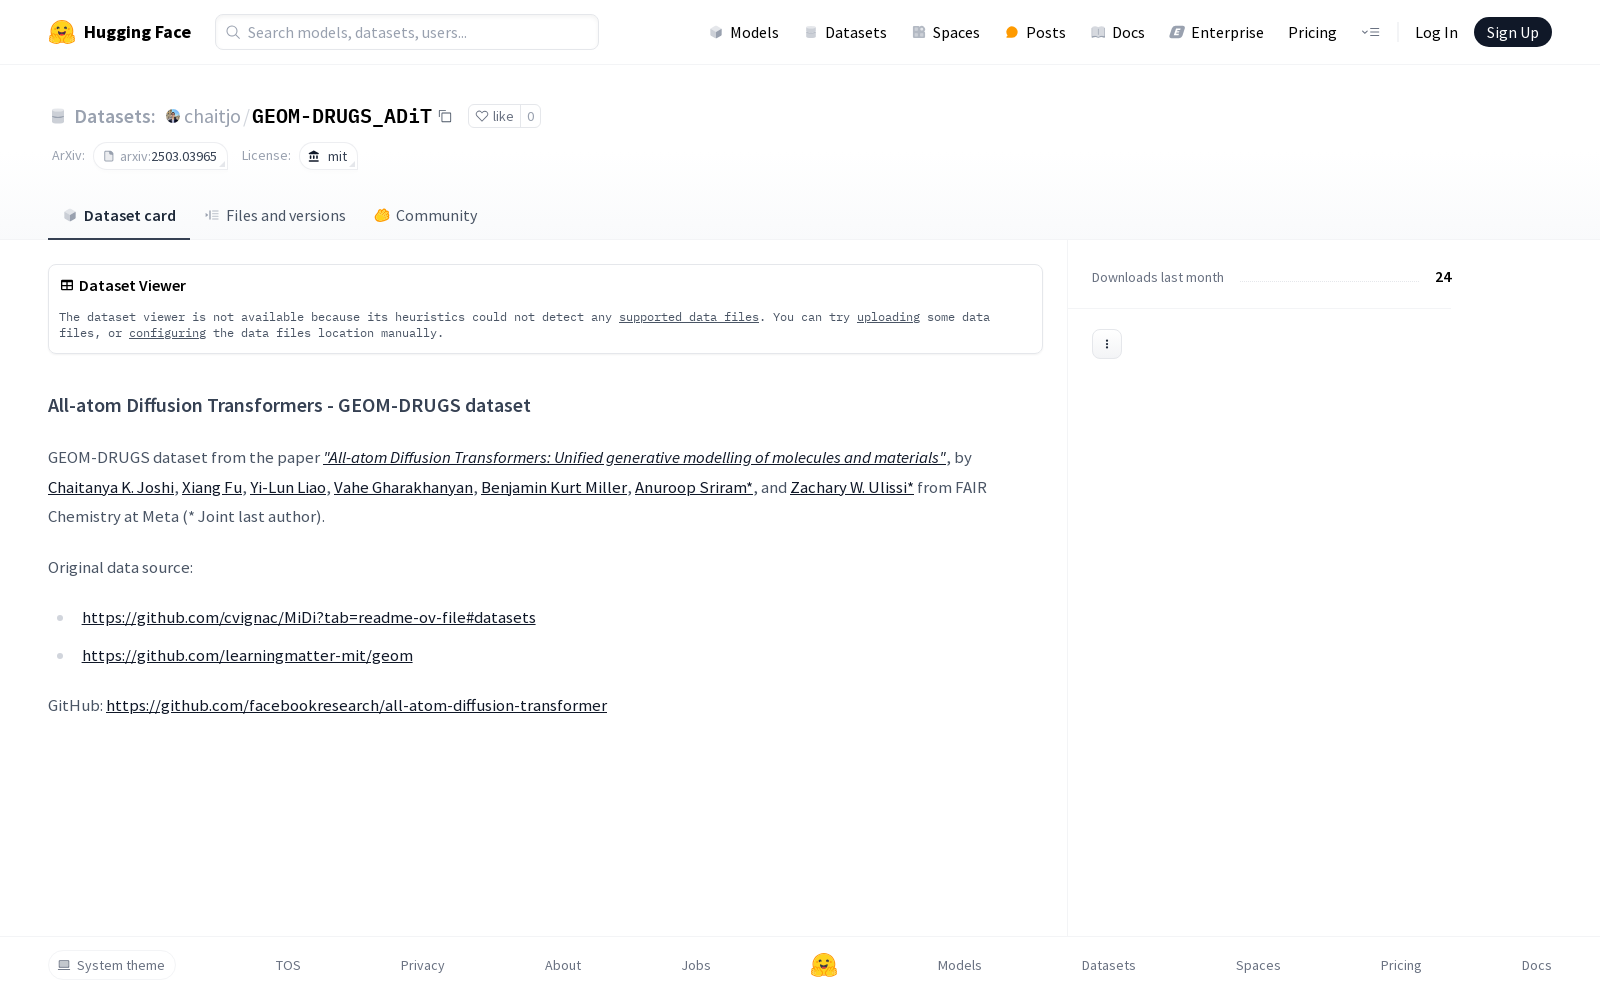Open the Docs footer link
Image resolution: width=1600 pixels, height=1000 pixels.
click(1537, 965)
